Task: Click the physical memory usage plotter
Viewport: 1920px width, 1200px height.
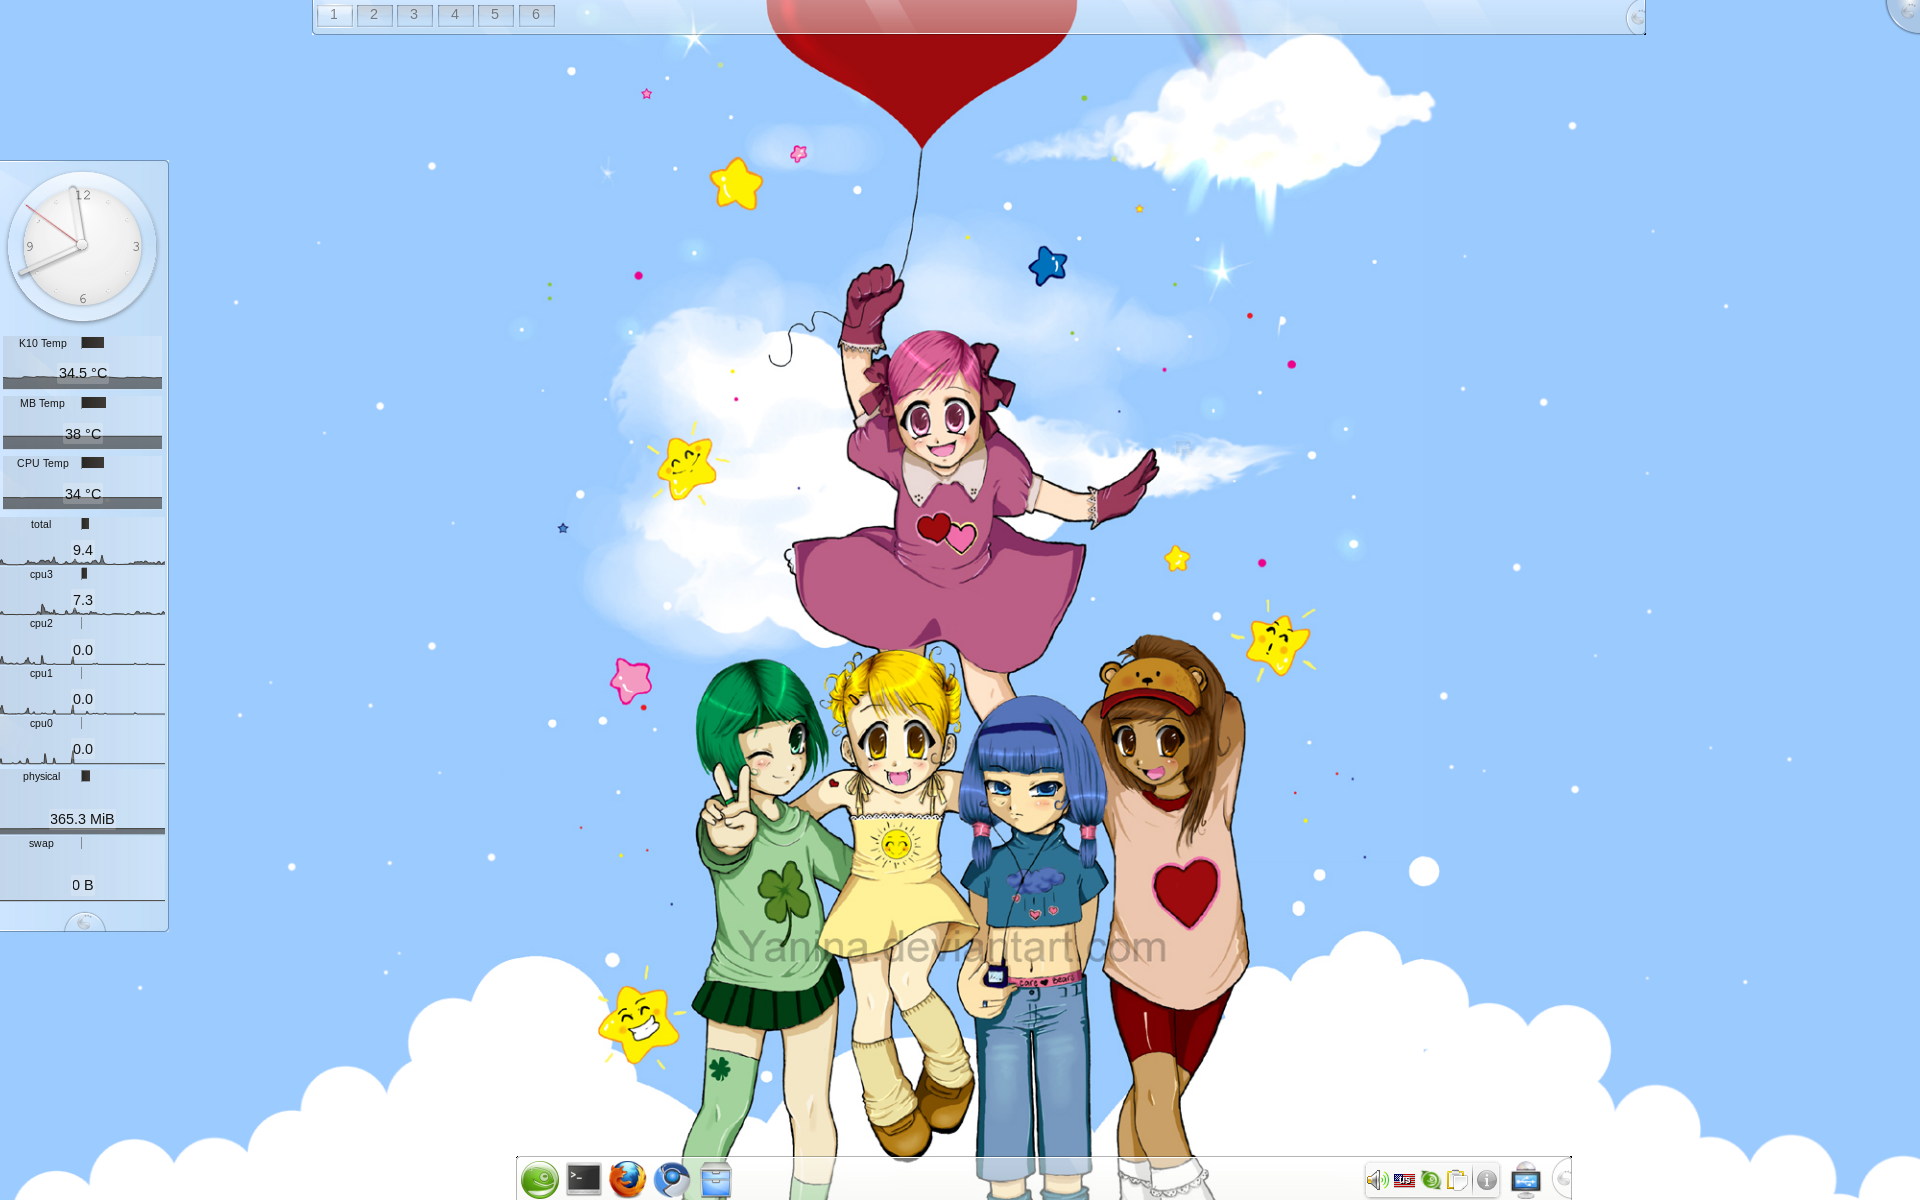Action: tap(82, 802)
